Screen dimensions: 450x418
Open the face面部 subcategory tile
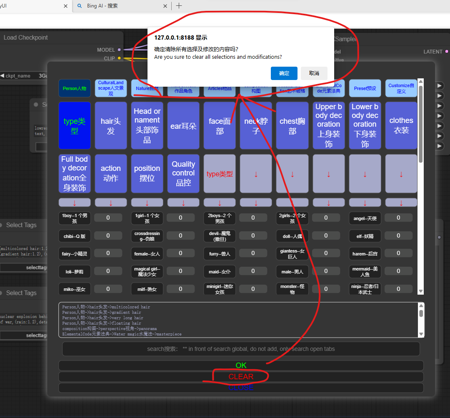220,126
